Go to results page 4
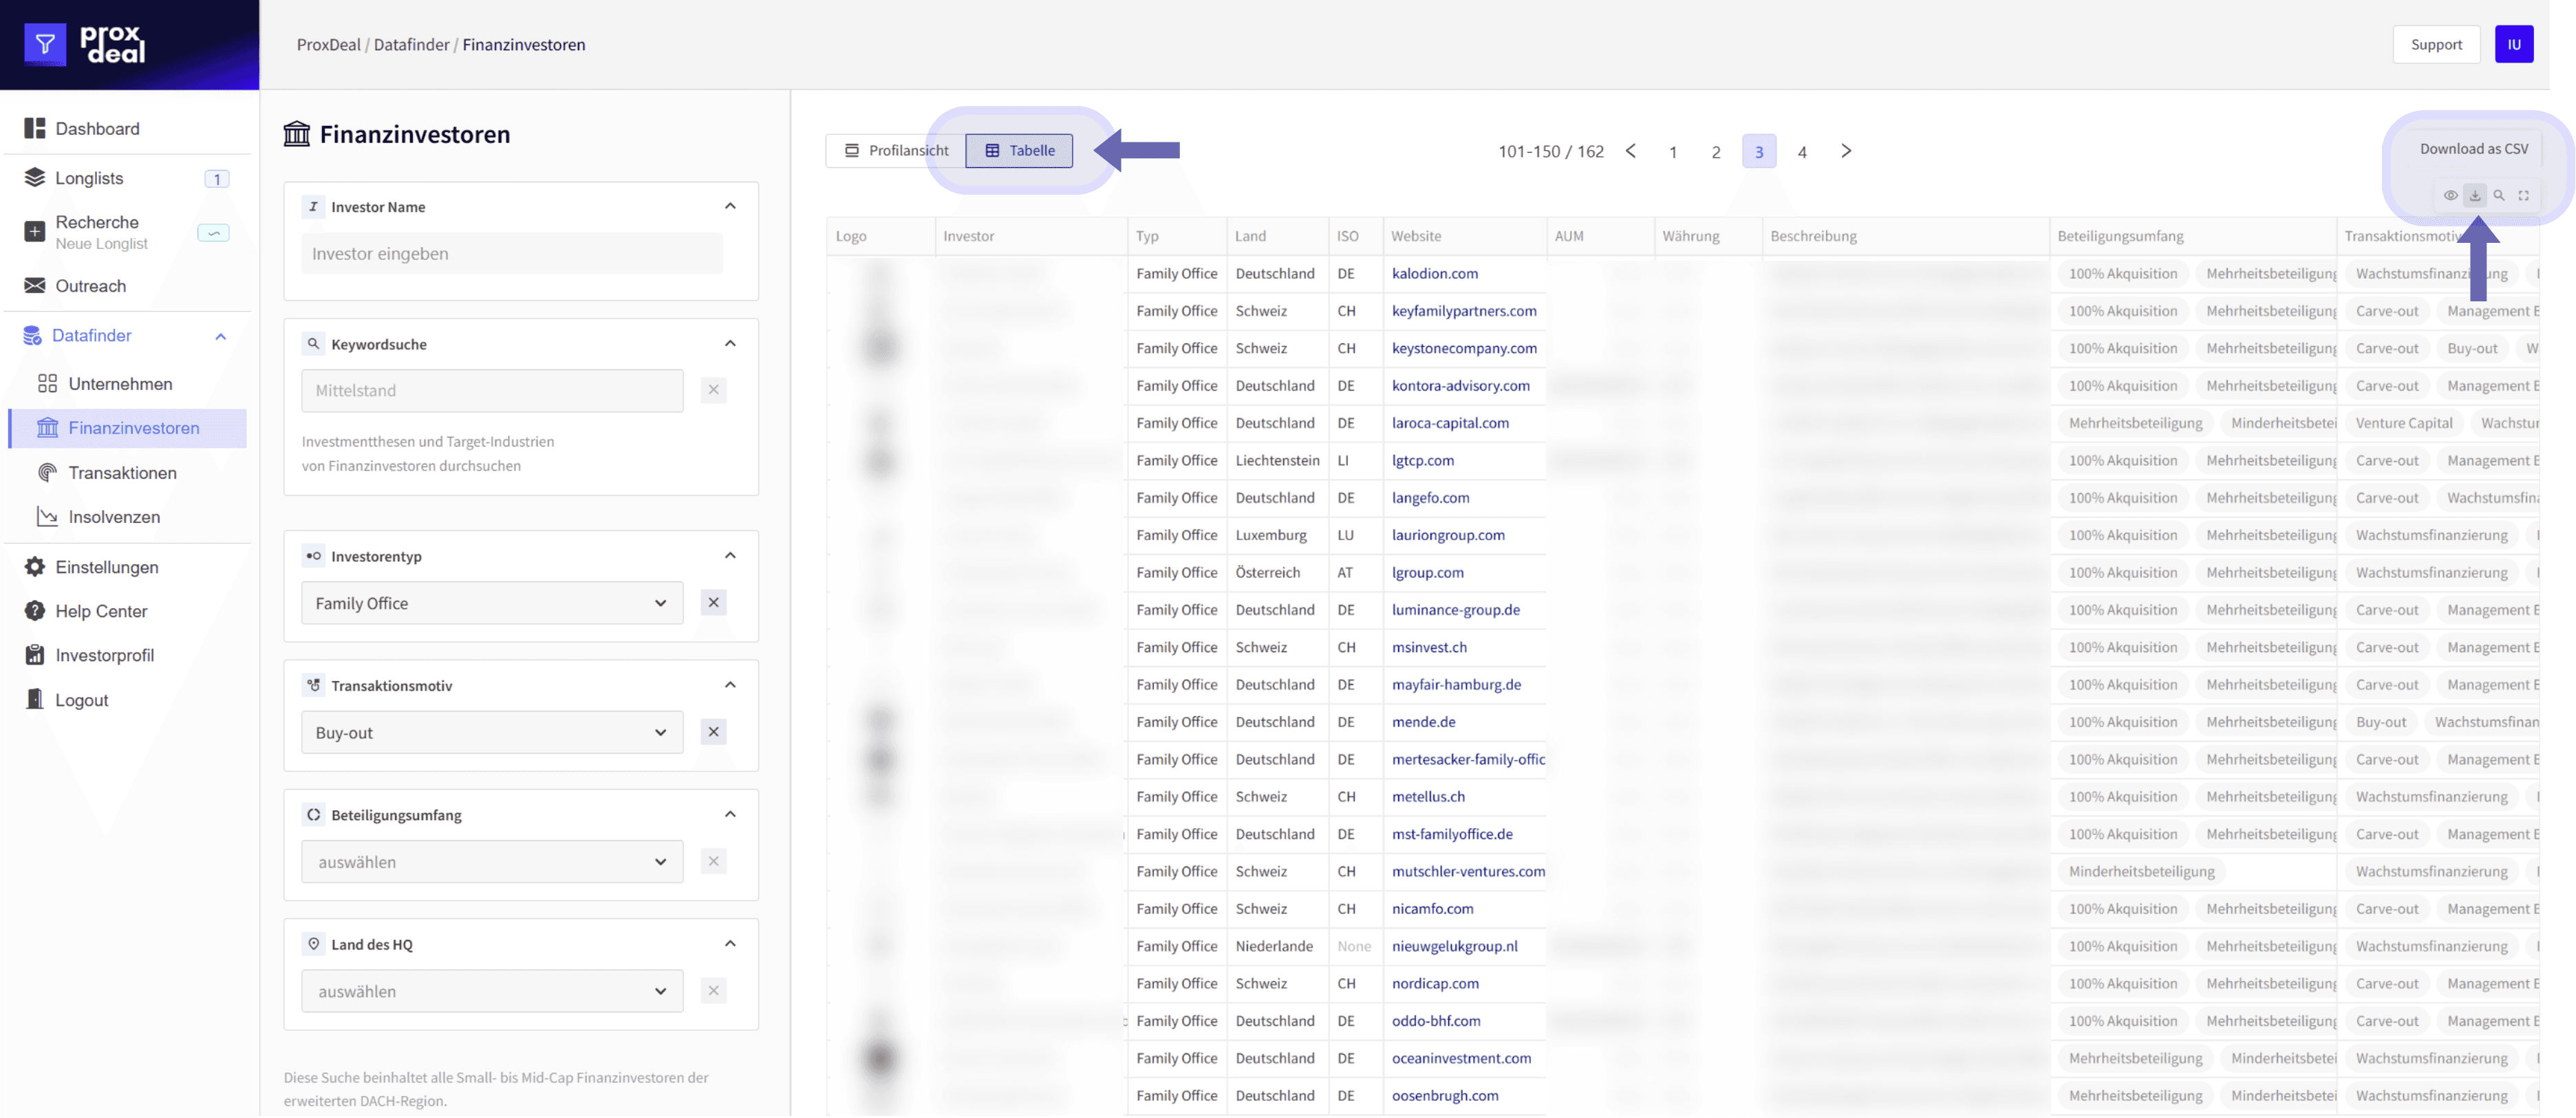The height and width of the screenshot is (1118, 2576). pyautogui.click(x=1801, y=152)
